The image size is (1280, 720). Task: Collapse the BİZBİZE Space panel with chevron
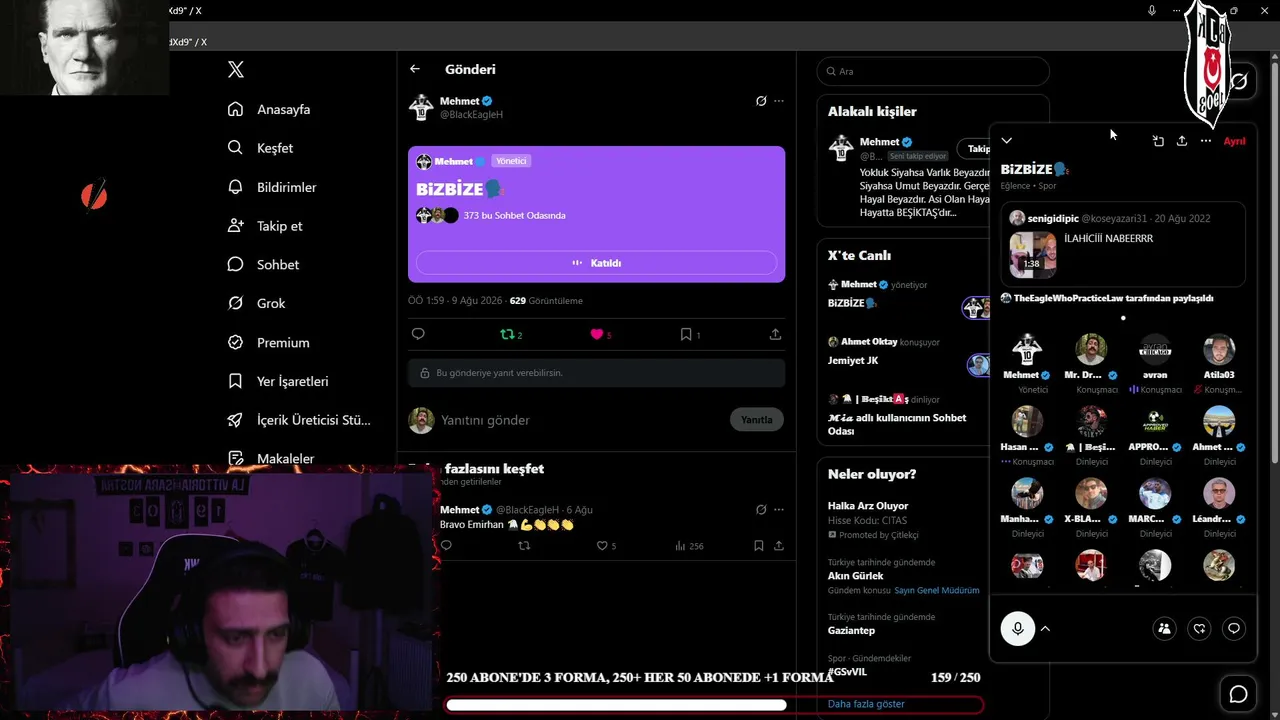click(1007, 141)
